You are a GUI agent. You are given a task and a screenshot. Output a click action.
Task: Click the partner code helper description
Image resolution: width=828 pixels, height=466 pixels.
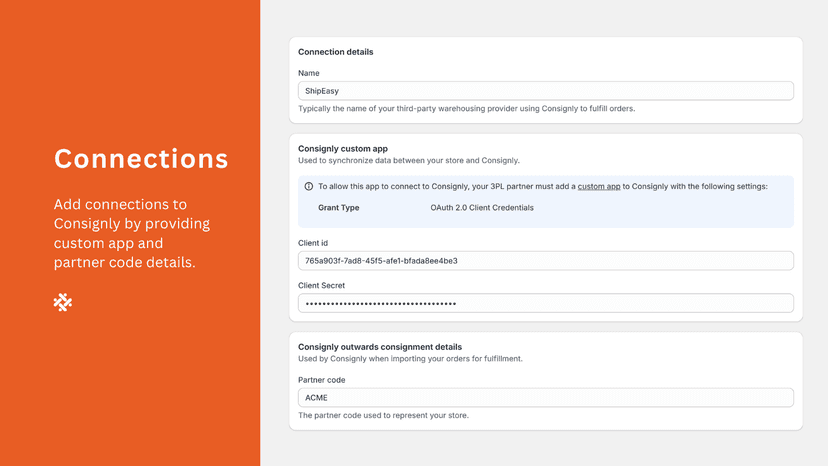point(383,415)
